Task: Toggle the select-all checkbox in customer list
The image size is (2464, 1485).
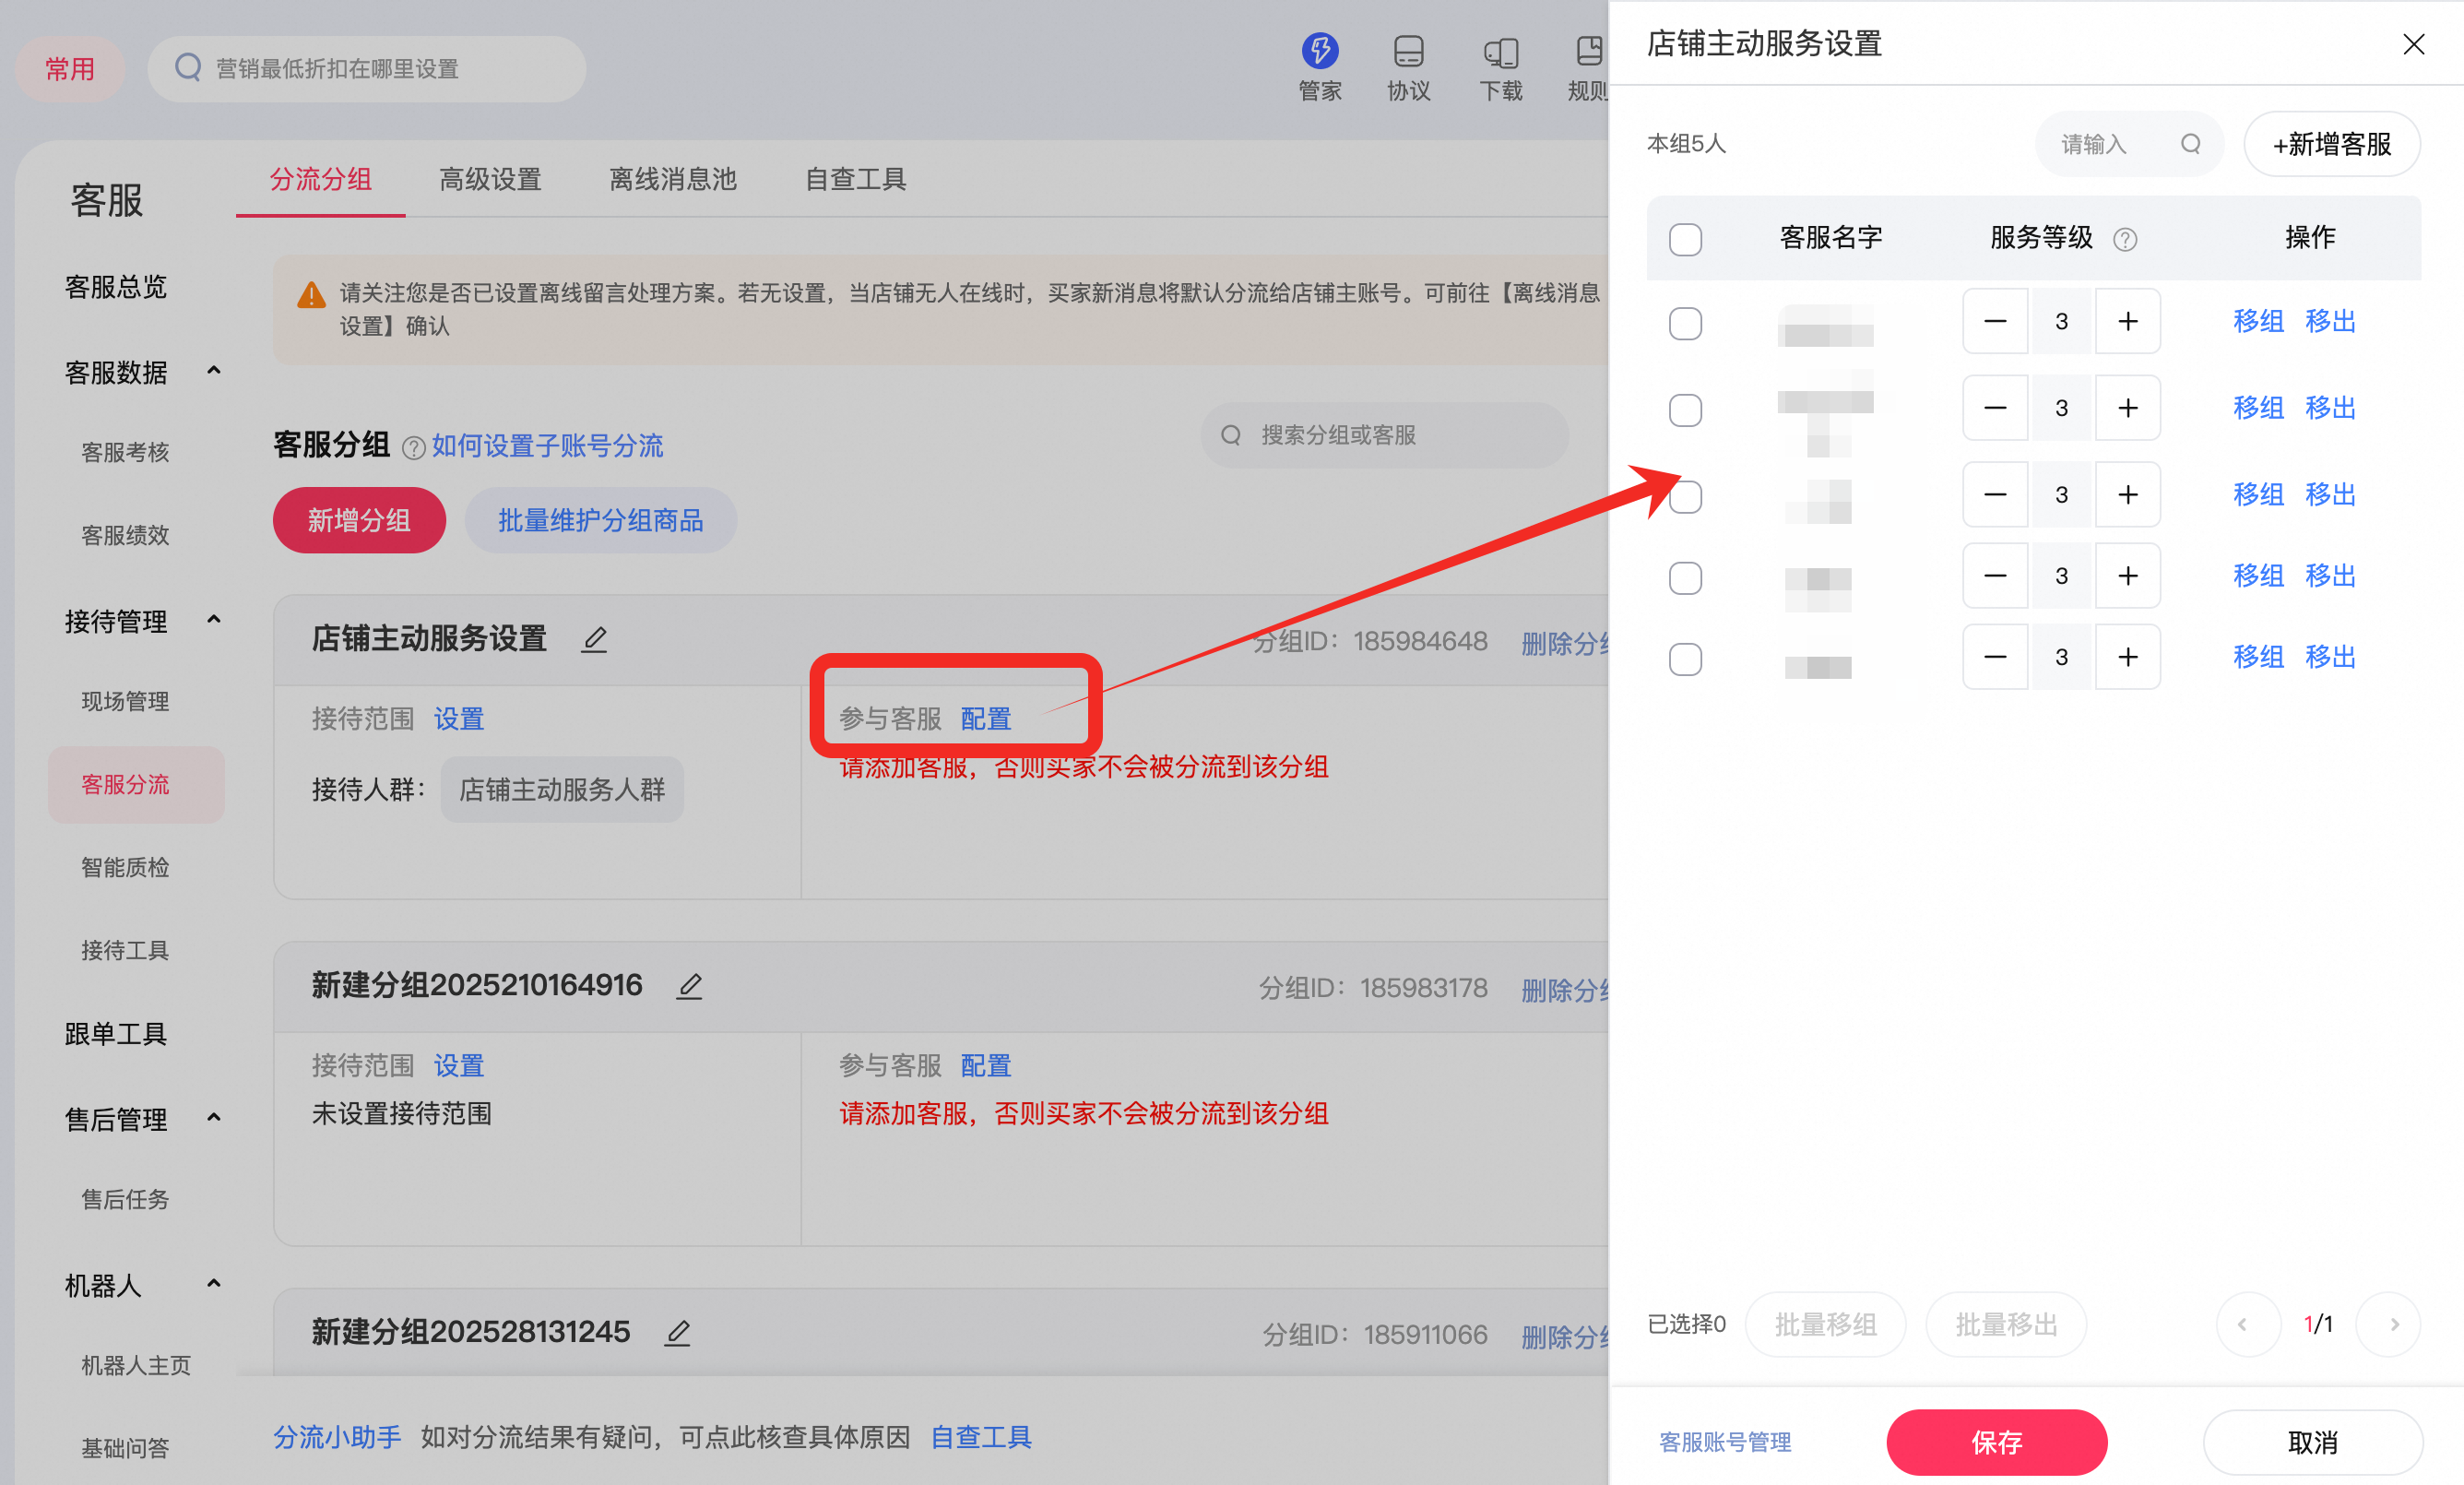Action: tap(1685, 239)
